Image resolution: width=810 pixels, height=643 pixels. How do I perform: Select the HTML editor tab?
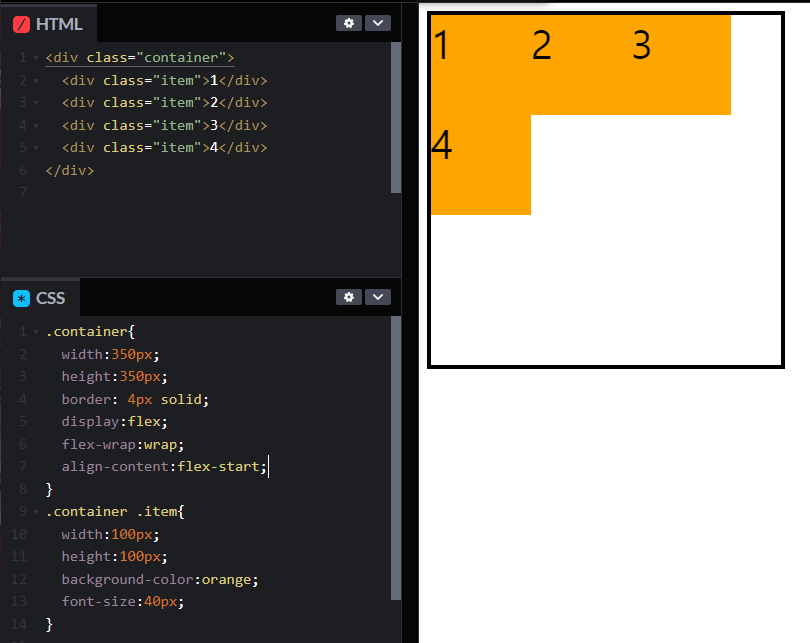(x=49, y=24)
